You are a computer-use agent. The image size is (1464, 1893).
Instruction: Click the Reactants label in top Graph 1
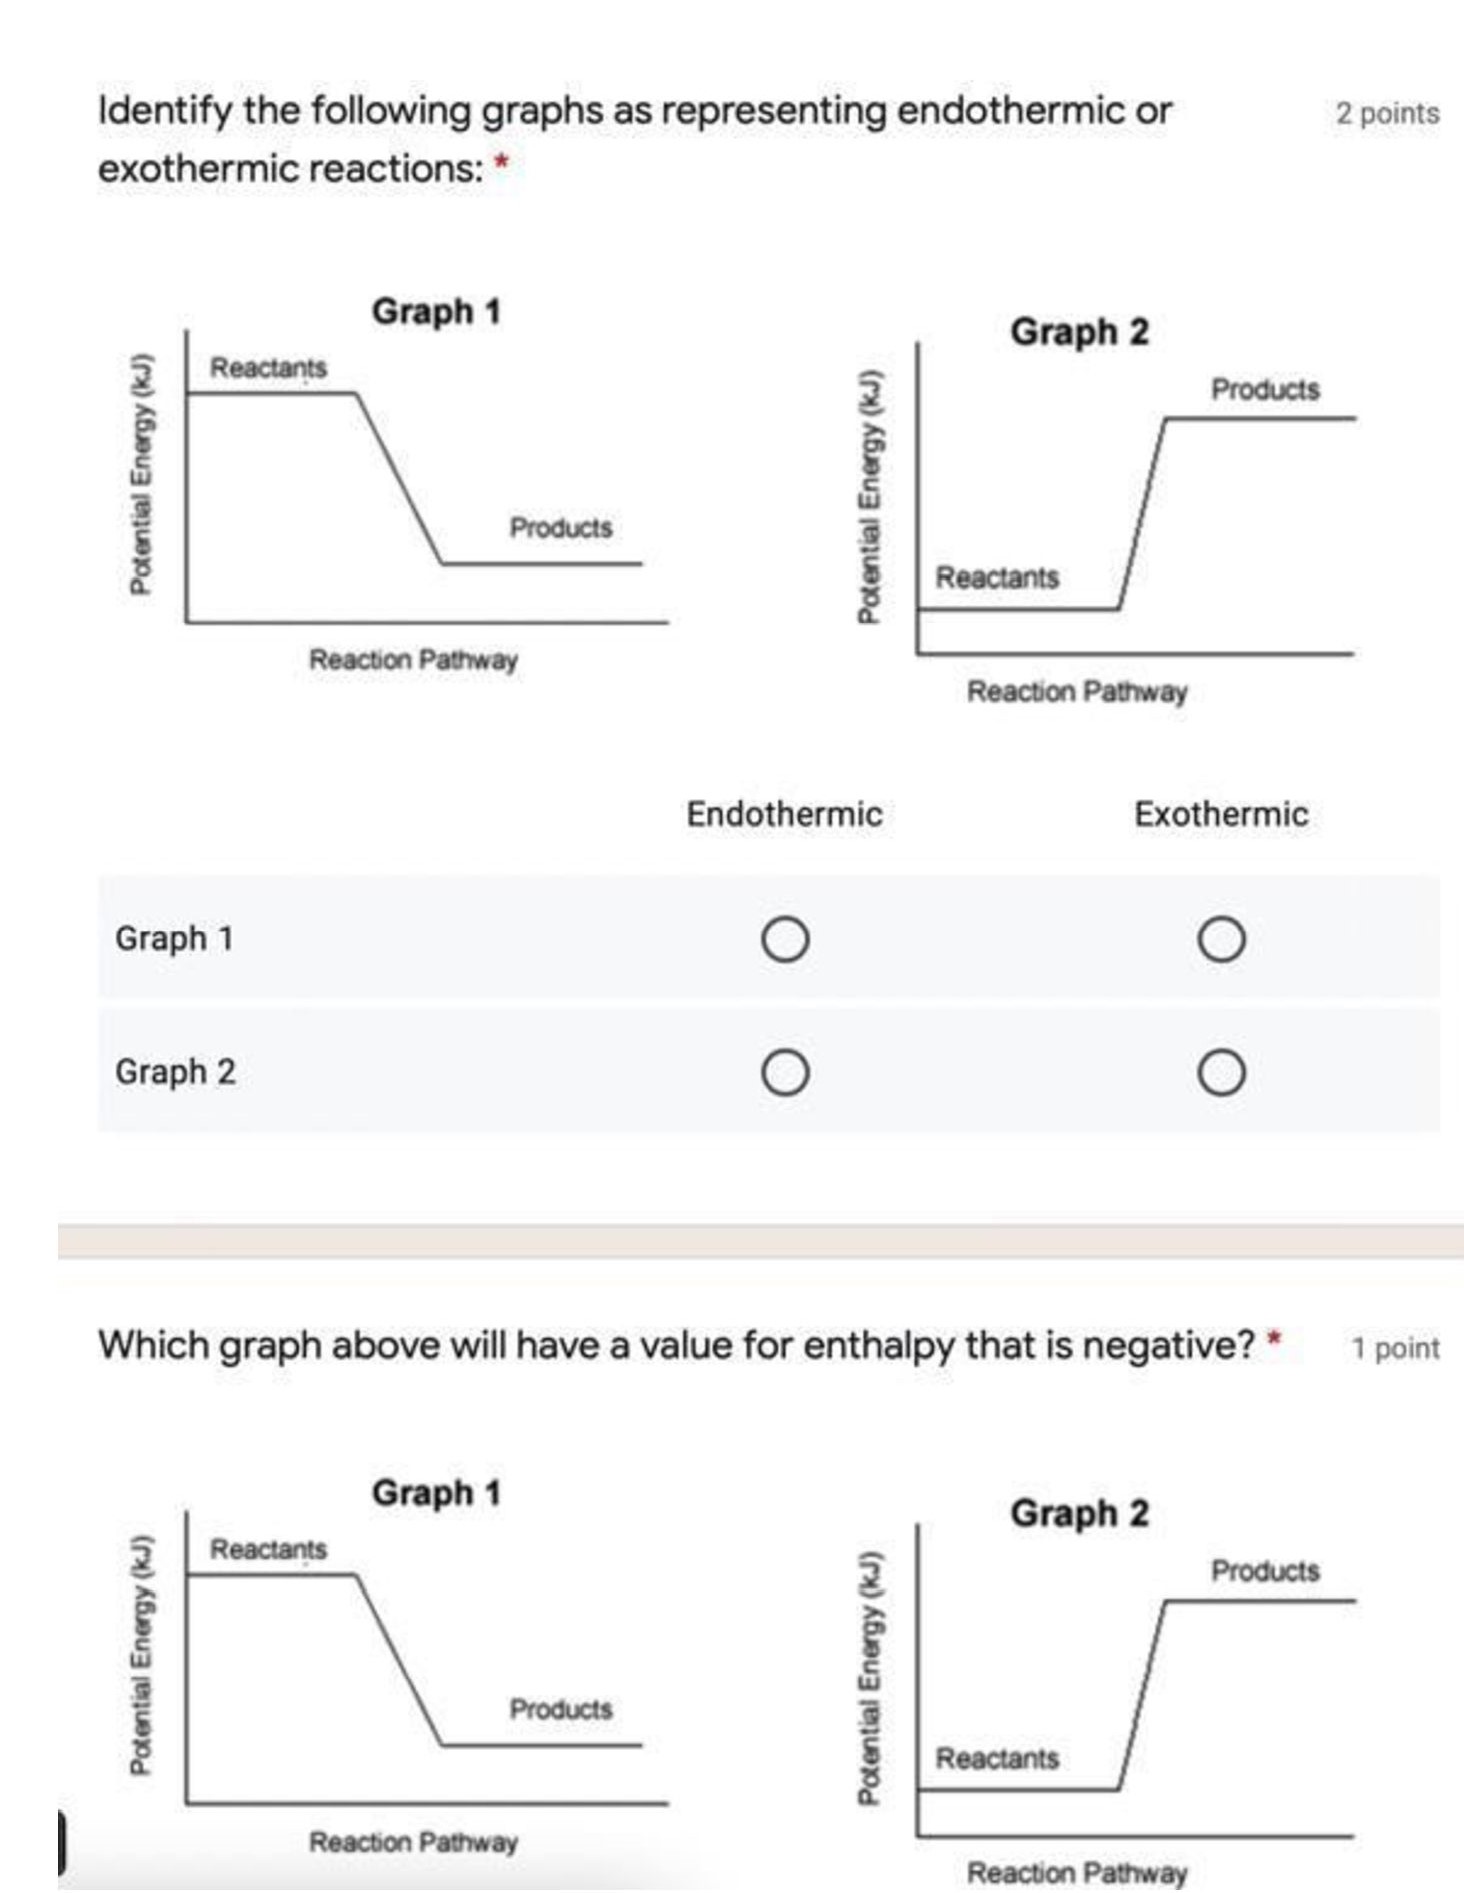pyautogui.click(x=268, y=368)
